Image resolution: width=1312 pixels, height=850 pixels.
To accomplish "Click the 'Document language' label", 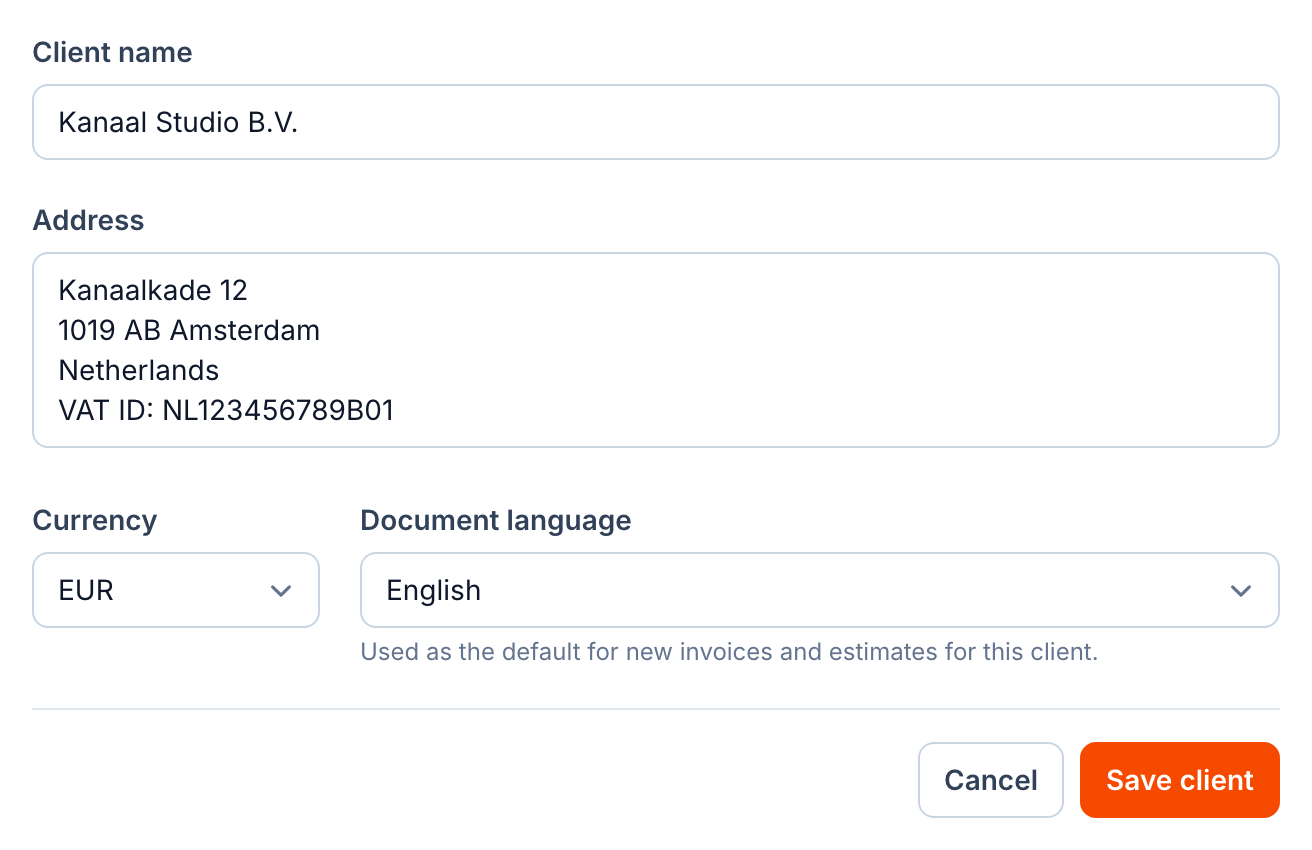I will click(x=496, y=521).
